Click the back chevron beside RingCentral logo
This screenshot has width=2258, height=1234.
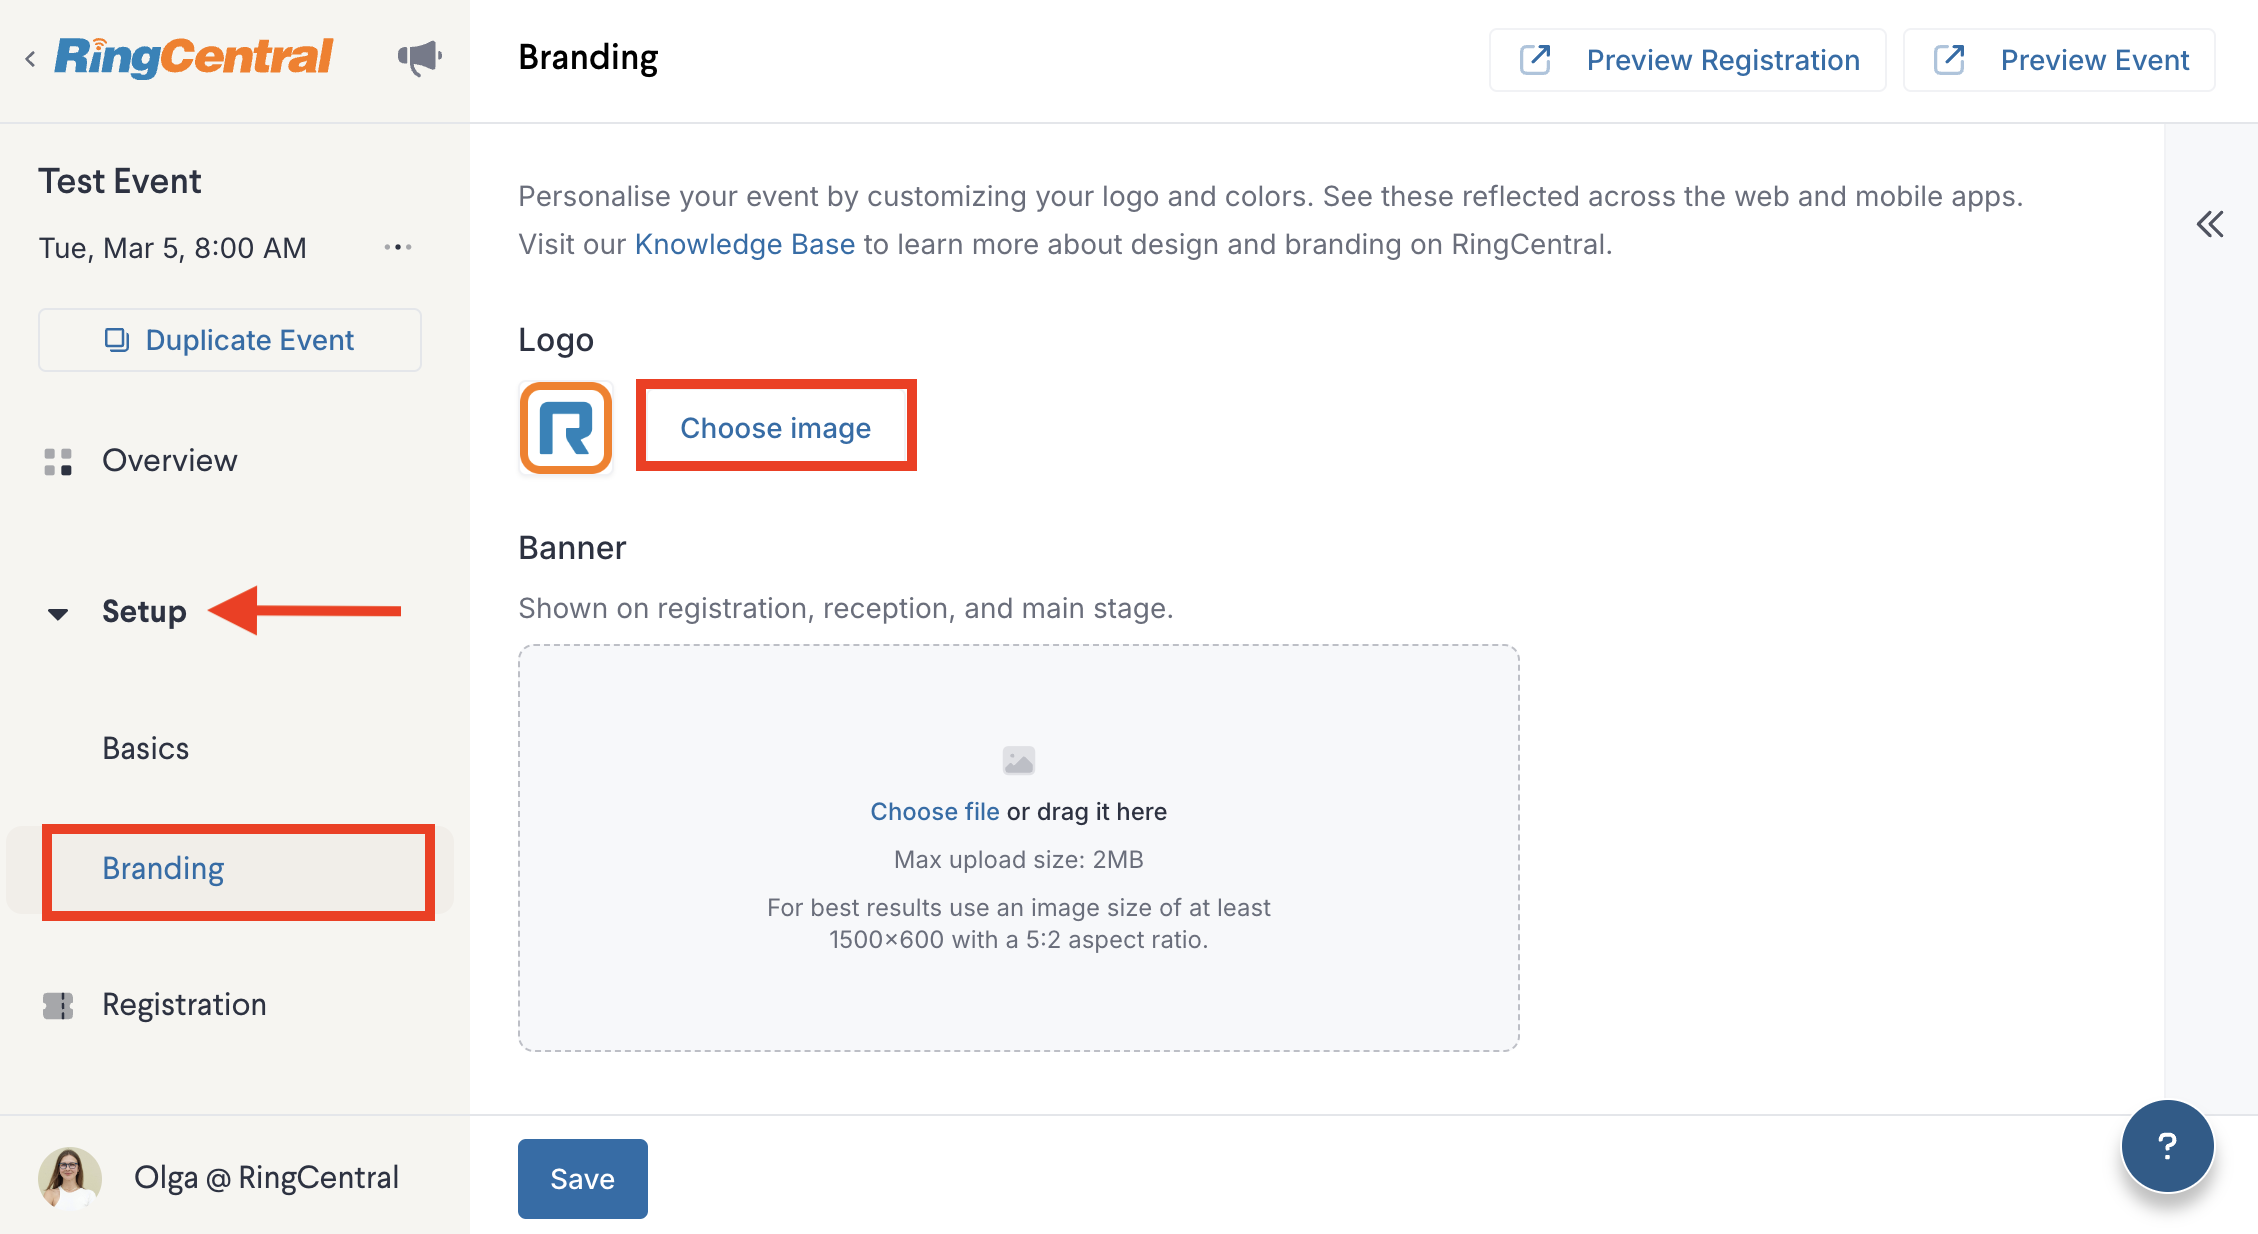click(x=30, y=59)
